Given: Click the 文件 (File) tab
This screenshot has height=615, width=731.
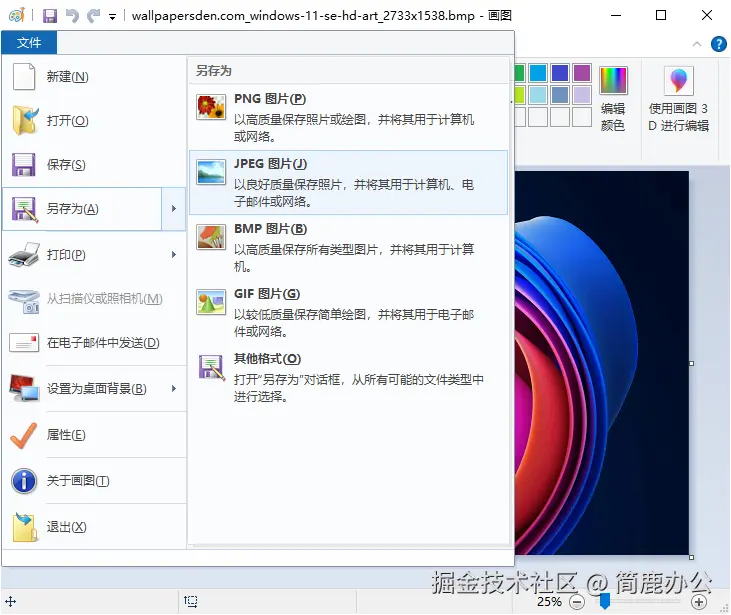Looking at the screenshot, I should 29,43.
